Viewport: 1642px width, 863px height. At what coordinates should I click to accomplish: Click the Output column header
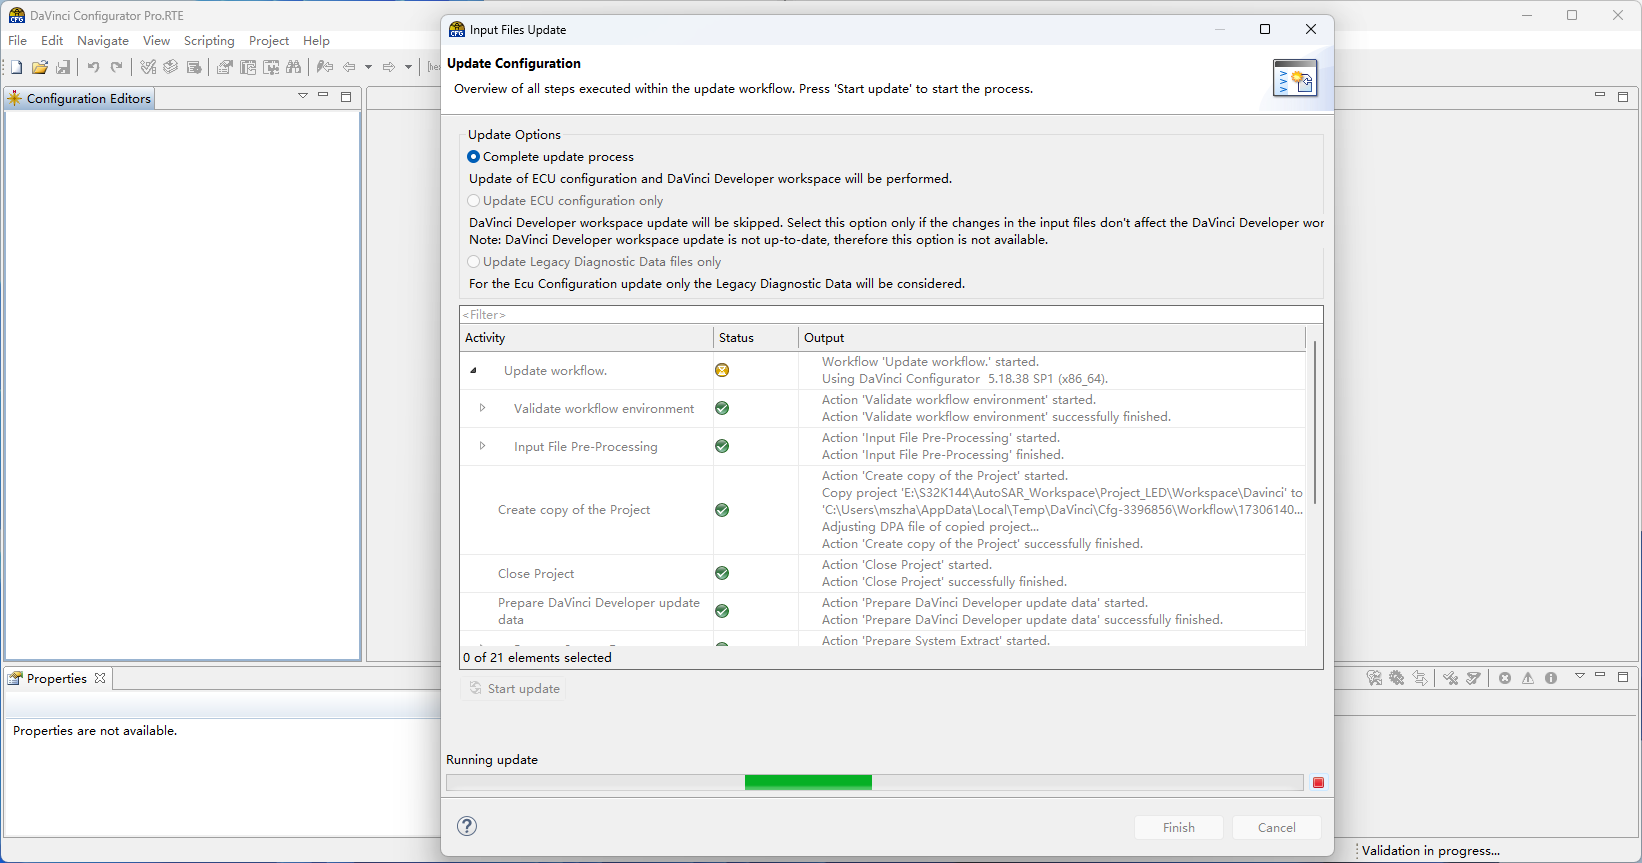coord(1052,338)
